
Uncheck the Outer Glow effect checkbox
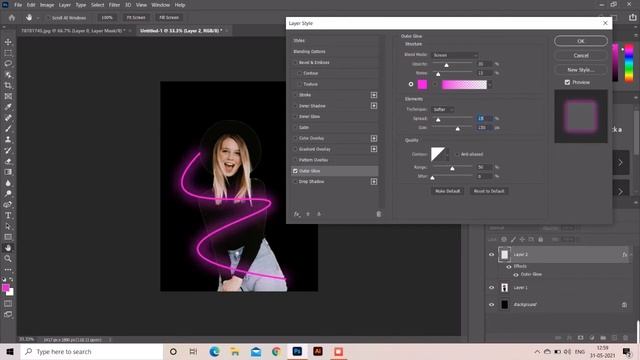click(x=295, y=171)
